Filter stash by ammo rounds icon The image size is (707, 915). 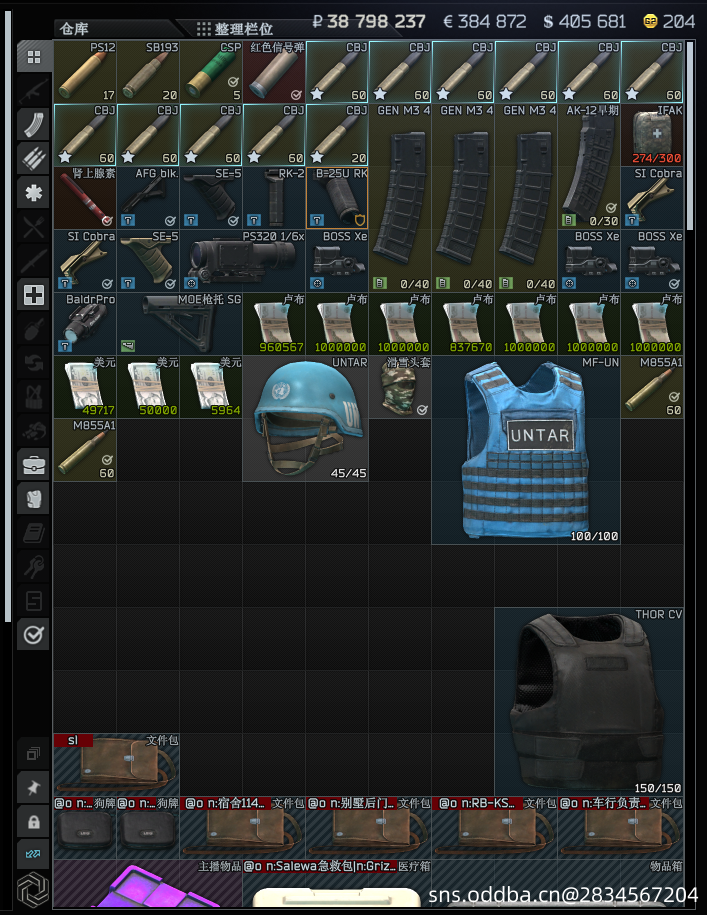pos(34,159)
